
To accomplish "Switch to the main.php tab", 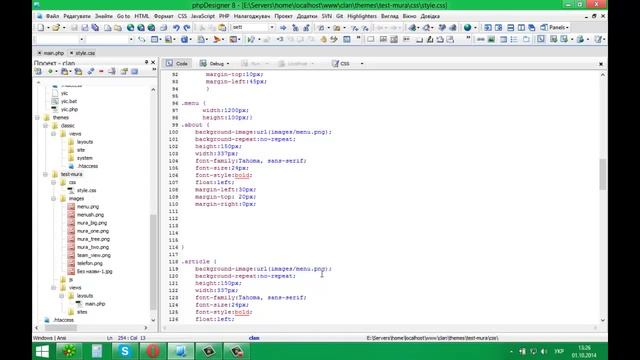I will pos(51,53).
